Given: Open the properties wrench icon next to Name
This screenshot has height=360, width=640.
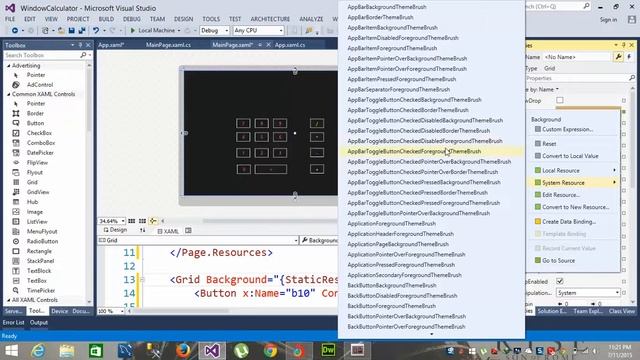Looking at the screenshot, I should 618,57.
